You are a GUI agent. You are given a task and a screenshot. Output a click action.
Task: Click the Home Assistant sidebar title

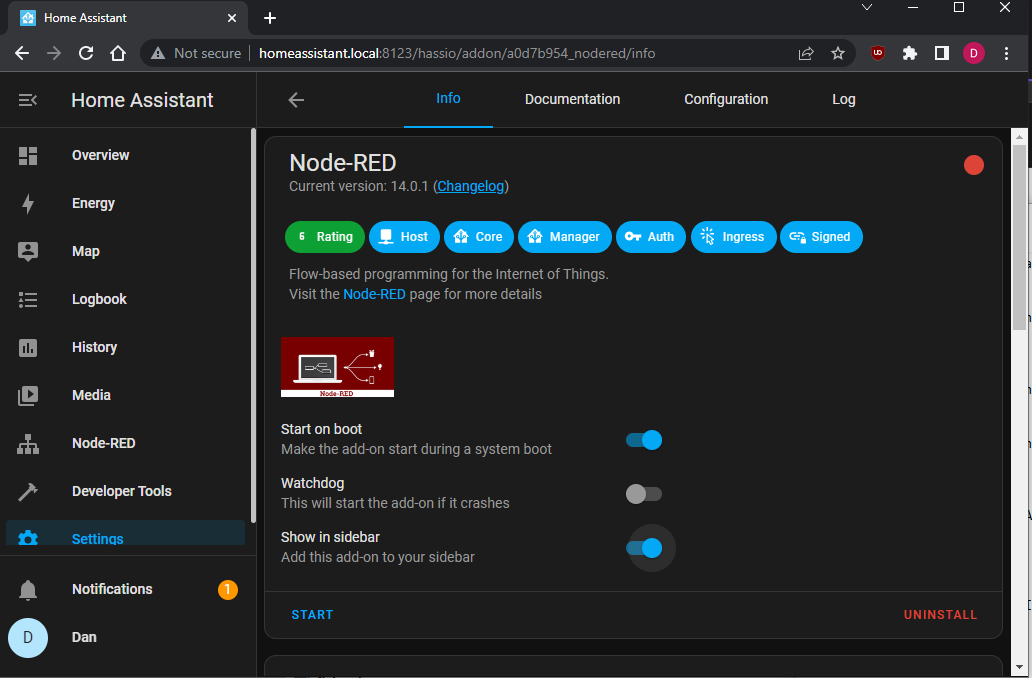(142, 100)
